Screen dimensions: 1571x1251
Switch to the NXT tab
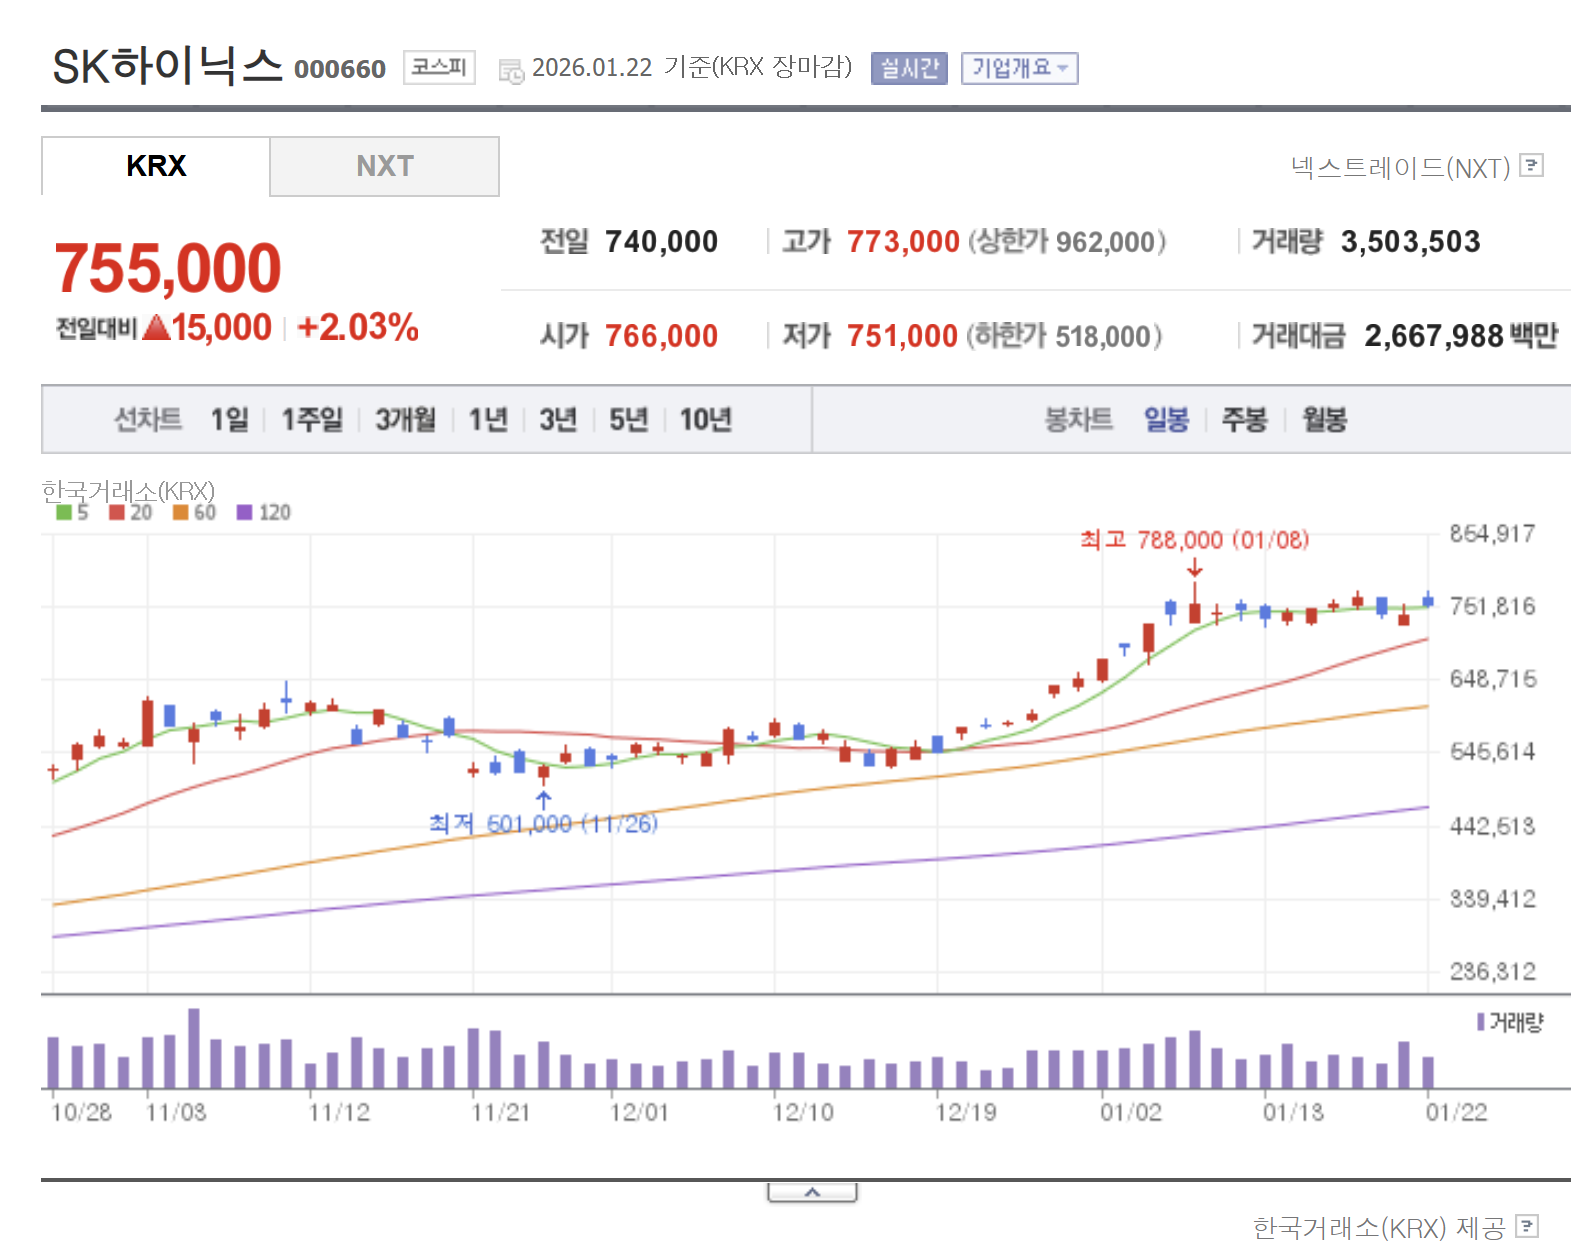point(385,166)
